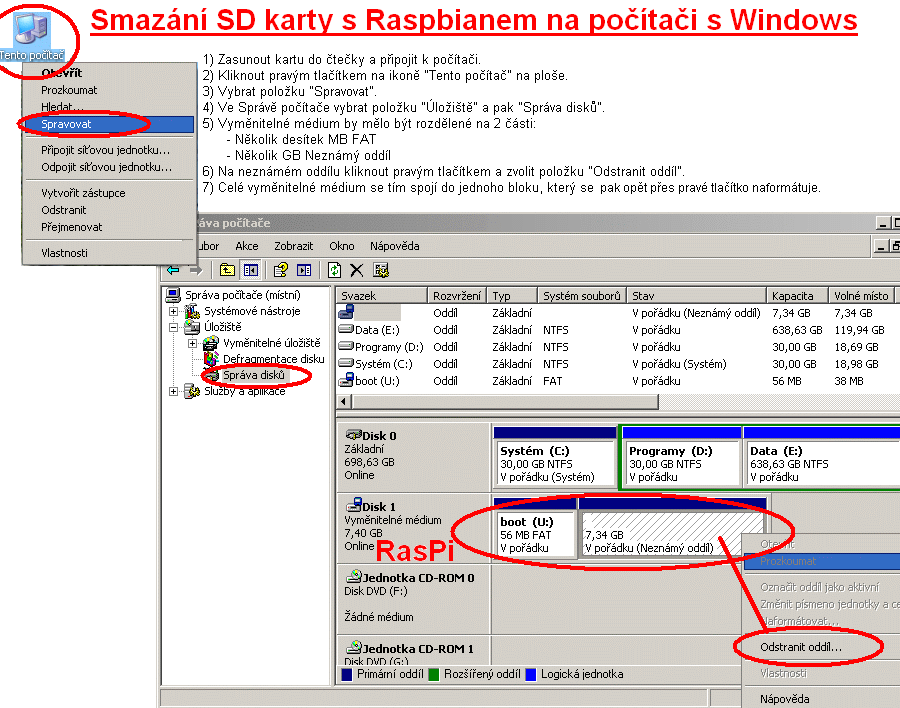Open the Nápověda menu in menu bar
This screenshot has height=708, width=900.
coord(394,246)
